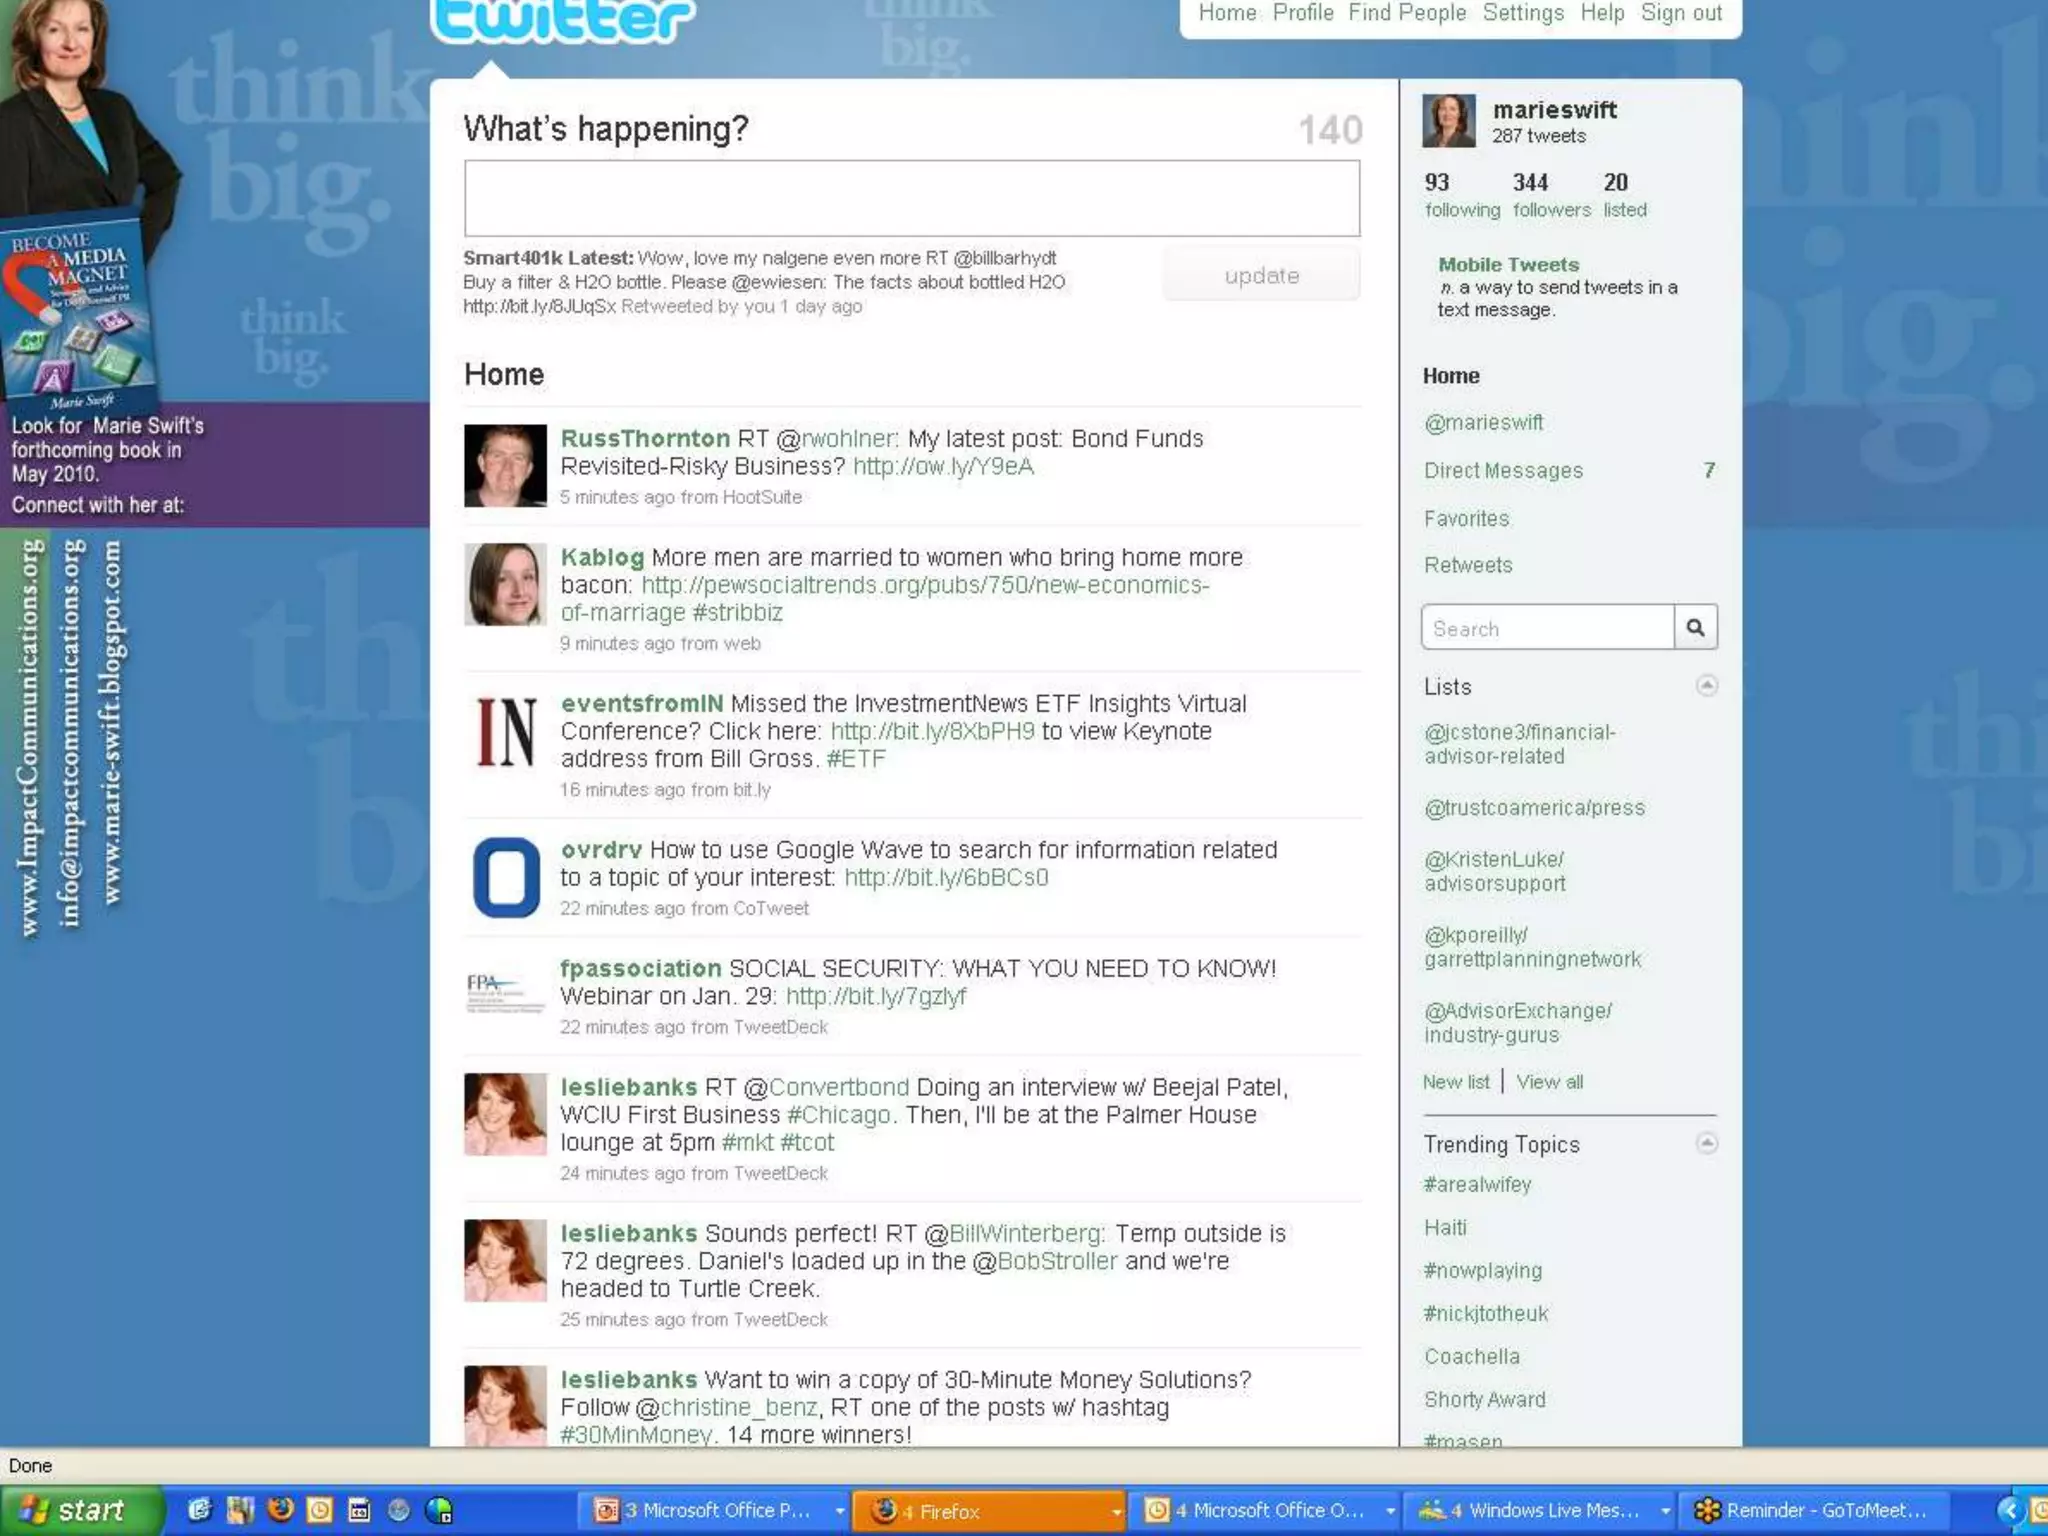
Task: Open Direct Messages in sidebar
Action: pyautogui.click(x=1503, y=470)
